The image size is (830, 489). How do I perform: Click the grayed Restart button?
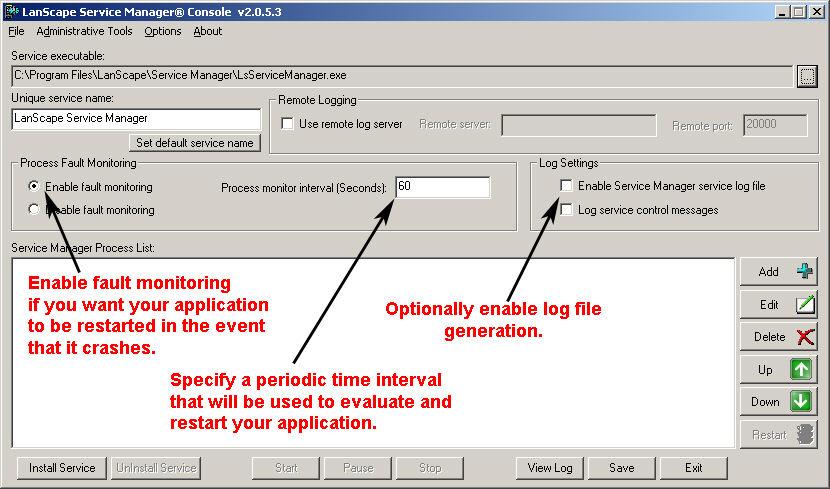click(778, 434)
